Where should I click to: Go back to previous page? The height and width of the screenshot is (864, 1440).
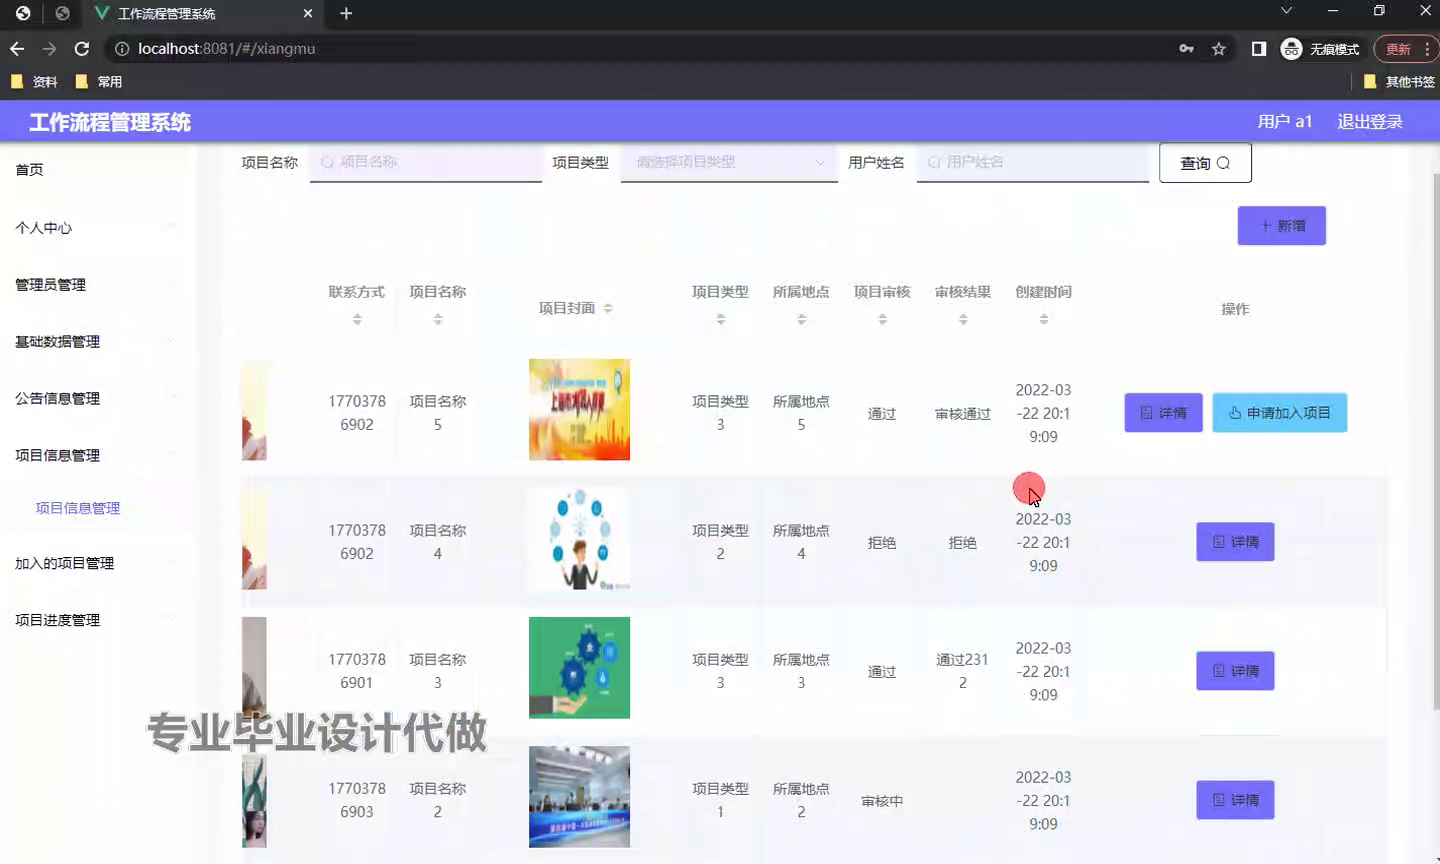(x=17, y=48)
